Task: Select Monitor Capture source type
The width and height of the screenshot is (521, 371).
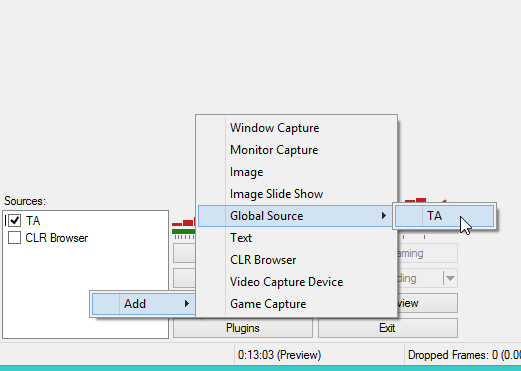Action: point(297,150)
